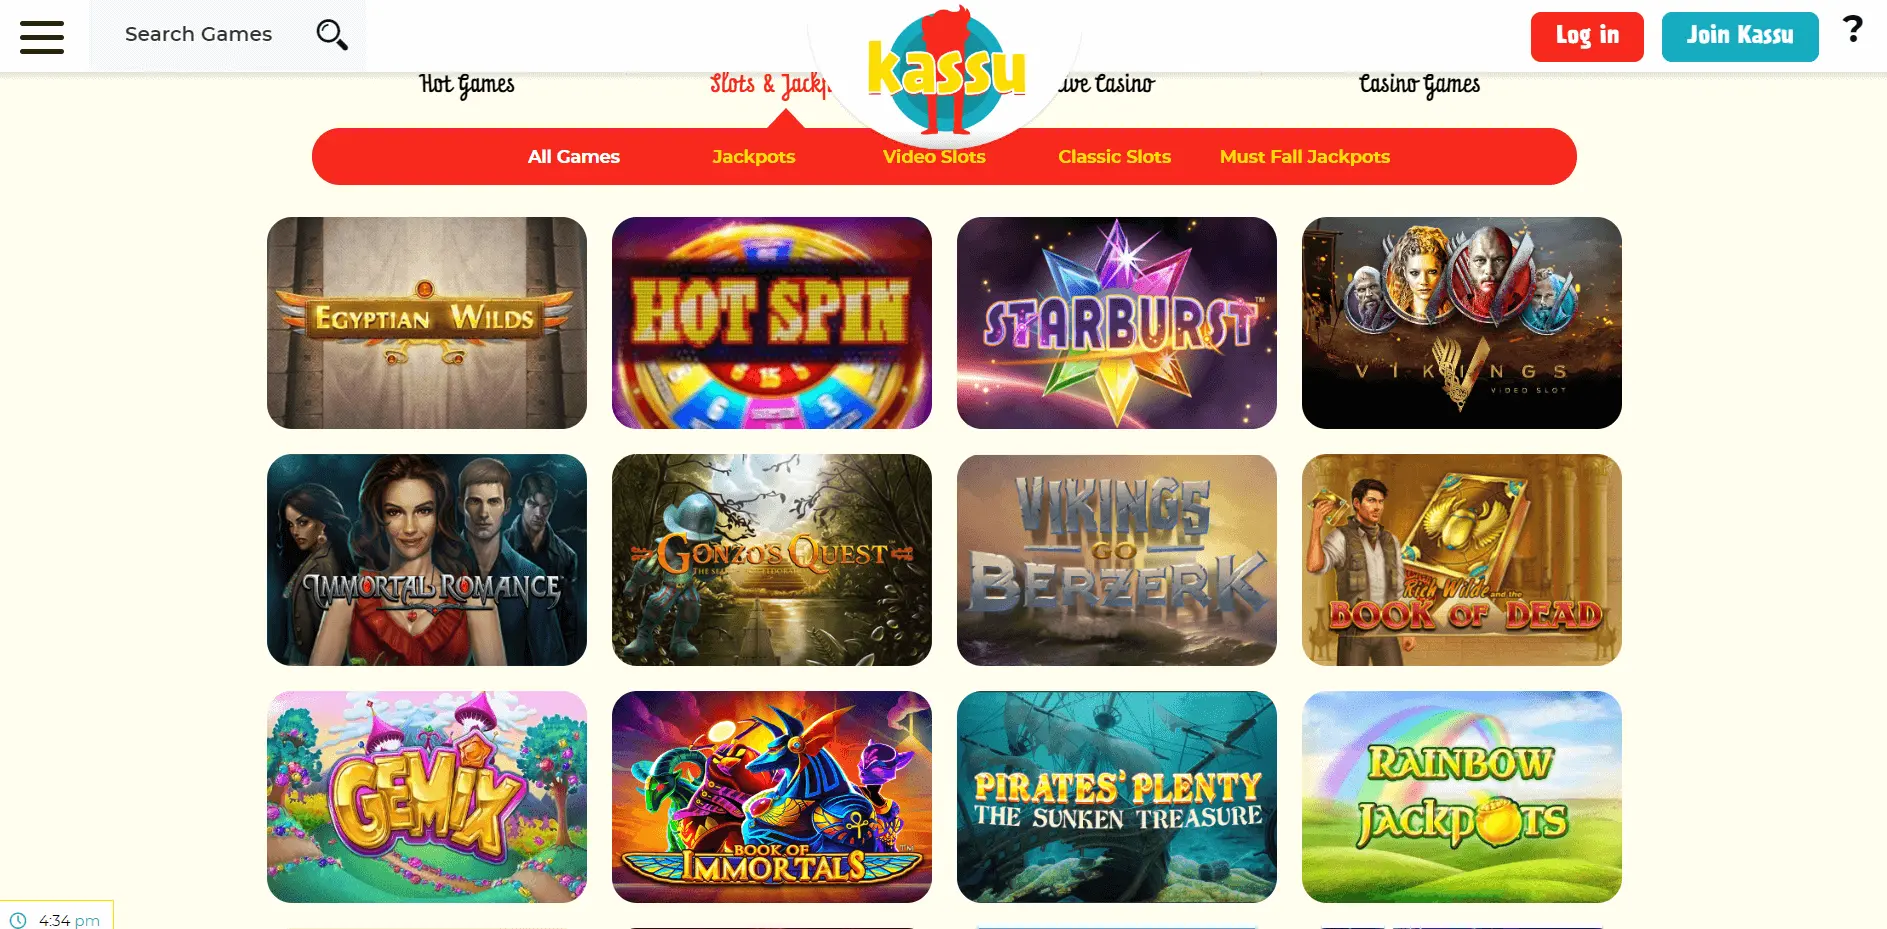Launch the Starburst game tile

tap(1117, 323)
